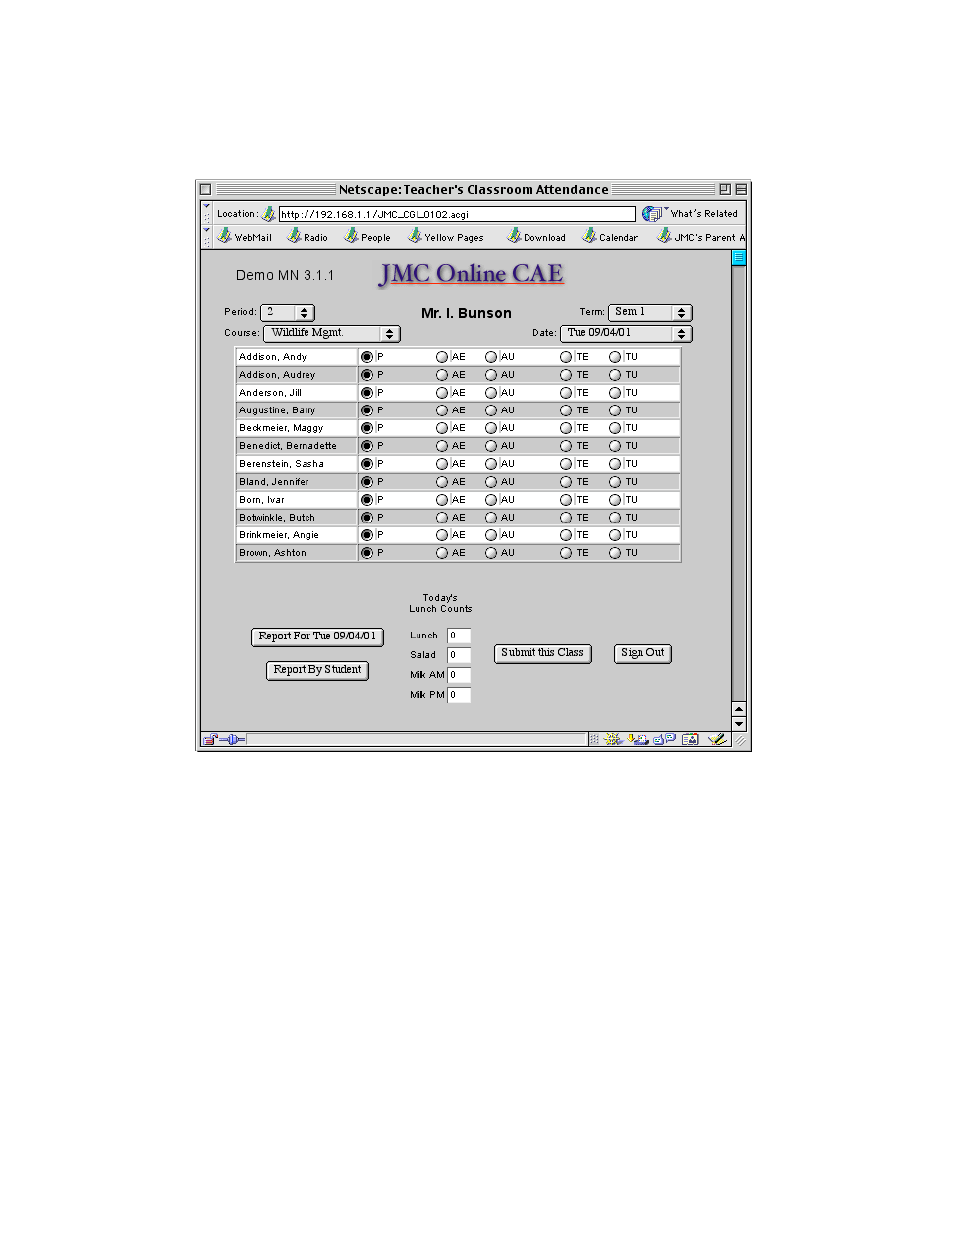Viewport: 954px width, 1235px height.
Task: Click the name Addison, Andy
Action: [273, 357]
